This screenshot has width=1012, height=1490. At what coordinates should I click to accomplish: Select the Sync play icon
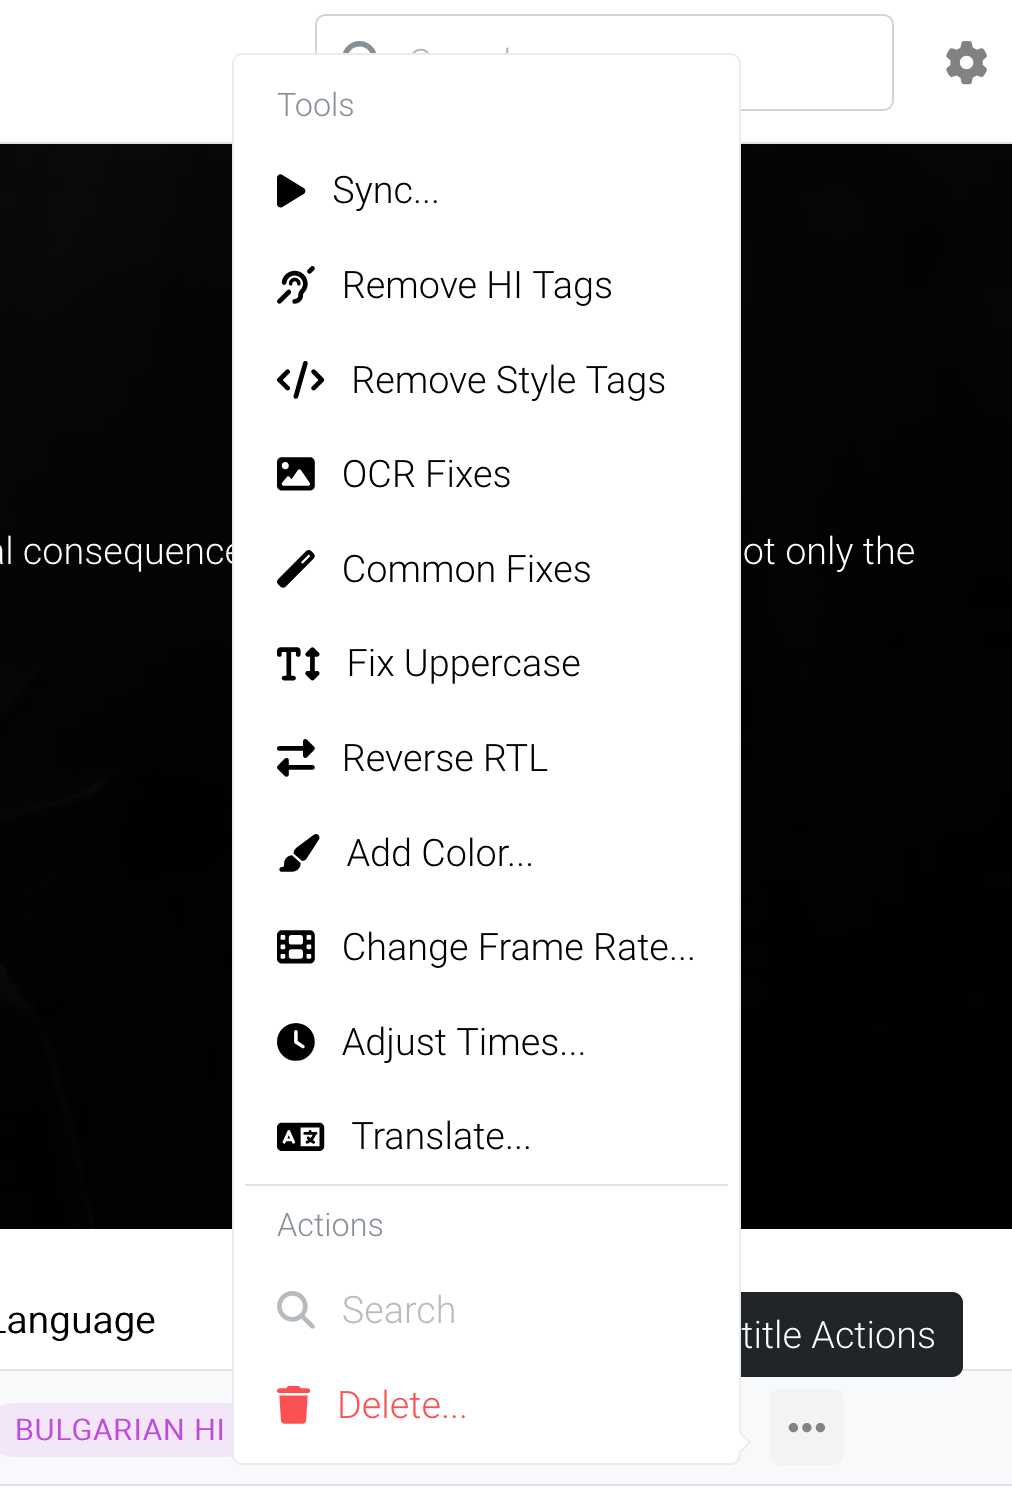[291, 191]
